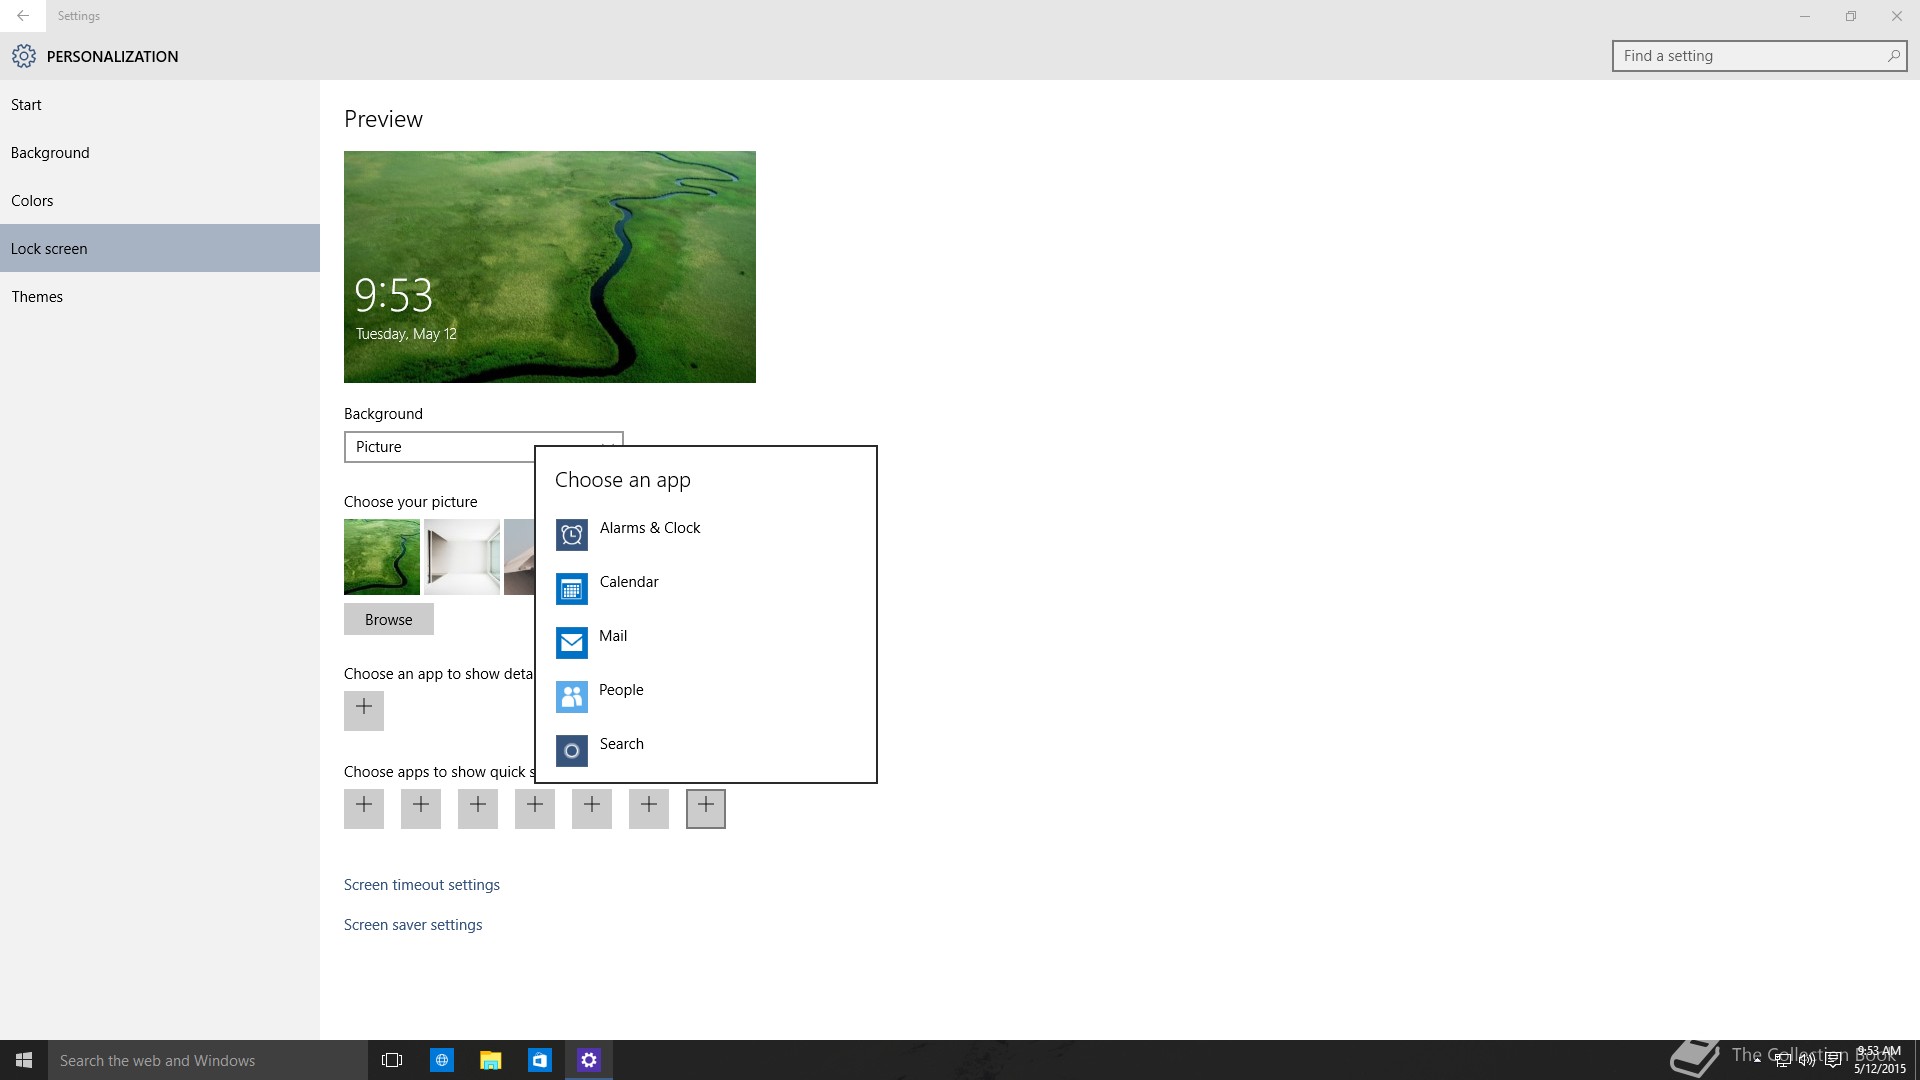Viewport: 1920px width, 1080px height.
Task: Select the green river picture thumbnail
Action: pyautogui.click(x=382, y=557)
